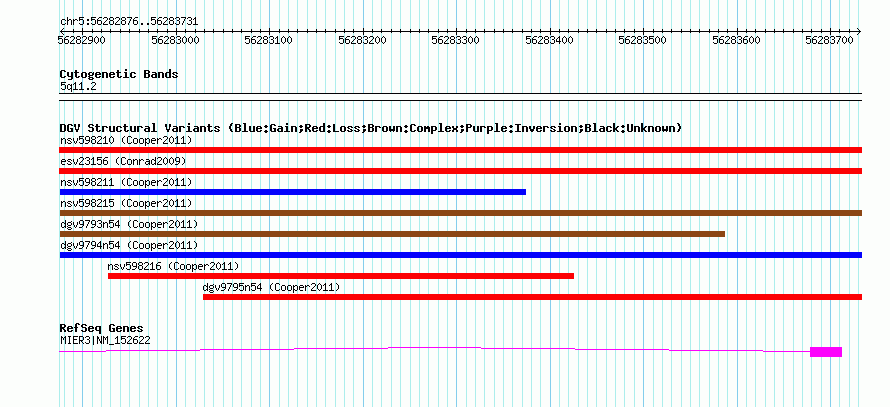Open the nsv598210 (Cooper2011) label
Image resolution: width=890 pixels, height=407 pixels.
pos(126,140)
